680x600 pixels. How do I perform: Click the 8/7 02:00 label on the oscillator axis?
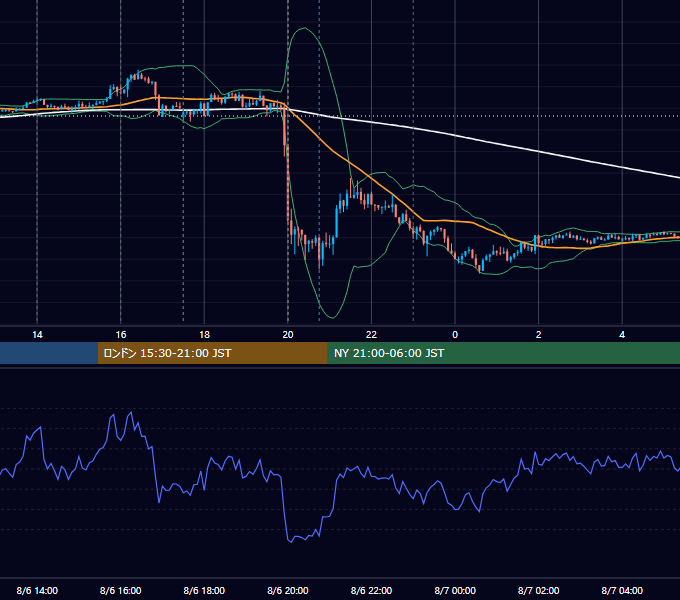(x=539, y=590)
